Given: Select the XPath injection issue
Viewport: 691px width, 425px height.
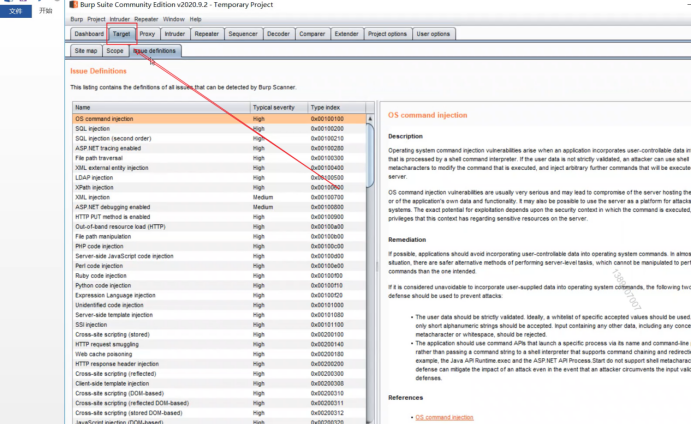Looking at the screenshot, I should (x=219, y=187).
